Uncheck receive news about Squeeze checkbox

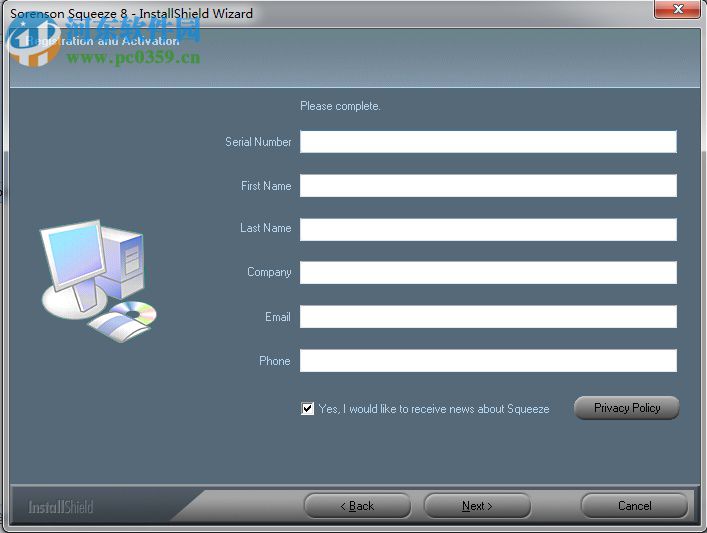tap(308, 409)
